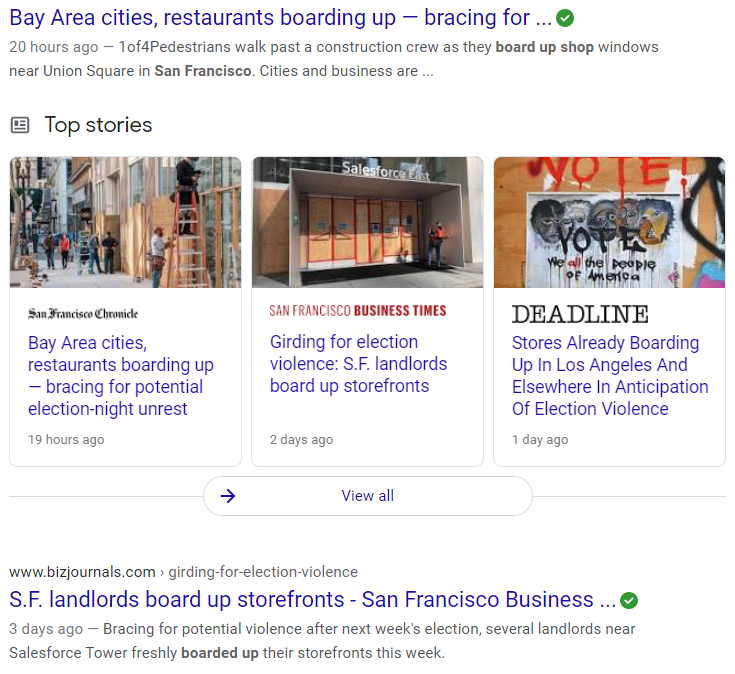Click the San Francisco Business Times logo
Image resolution: width=735 pixels, height=674 pixels.
tap(358, 311)
